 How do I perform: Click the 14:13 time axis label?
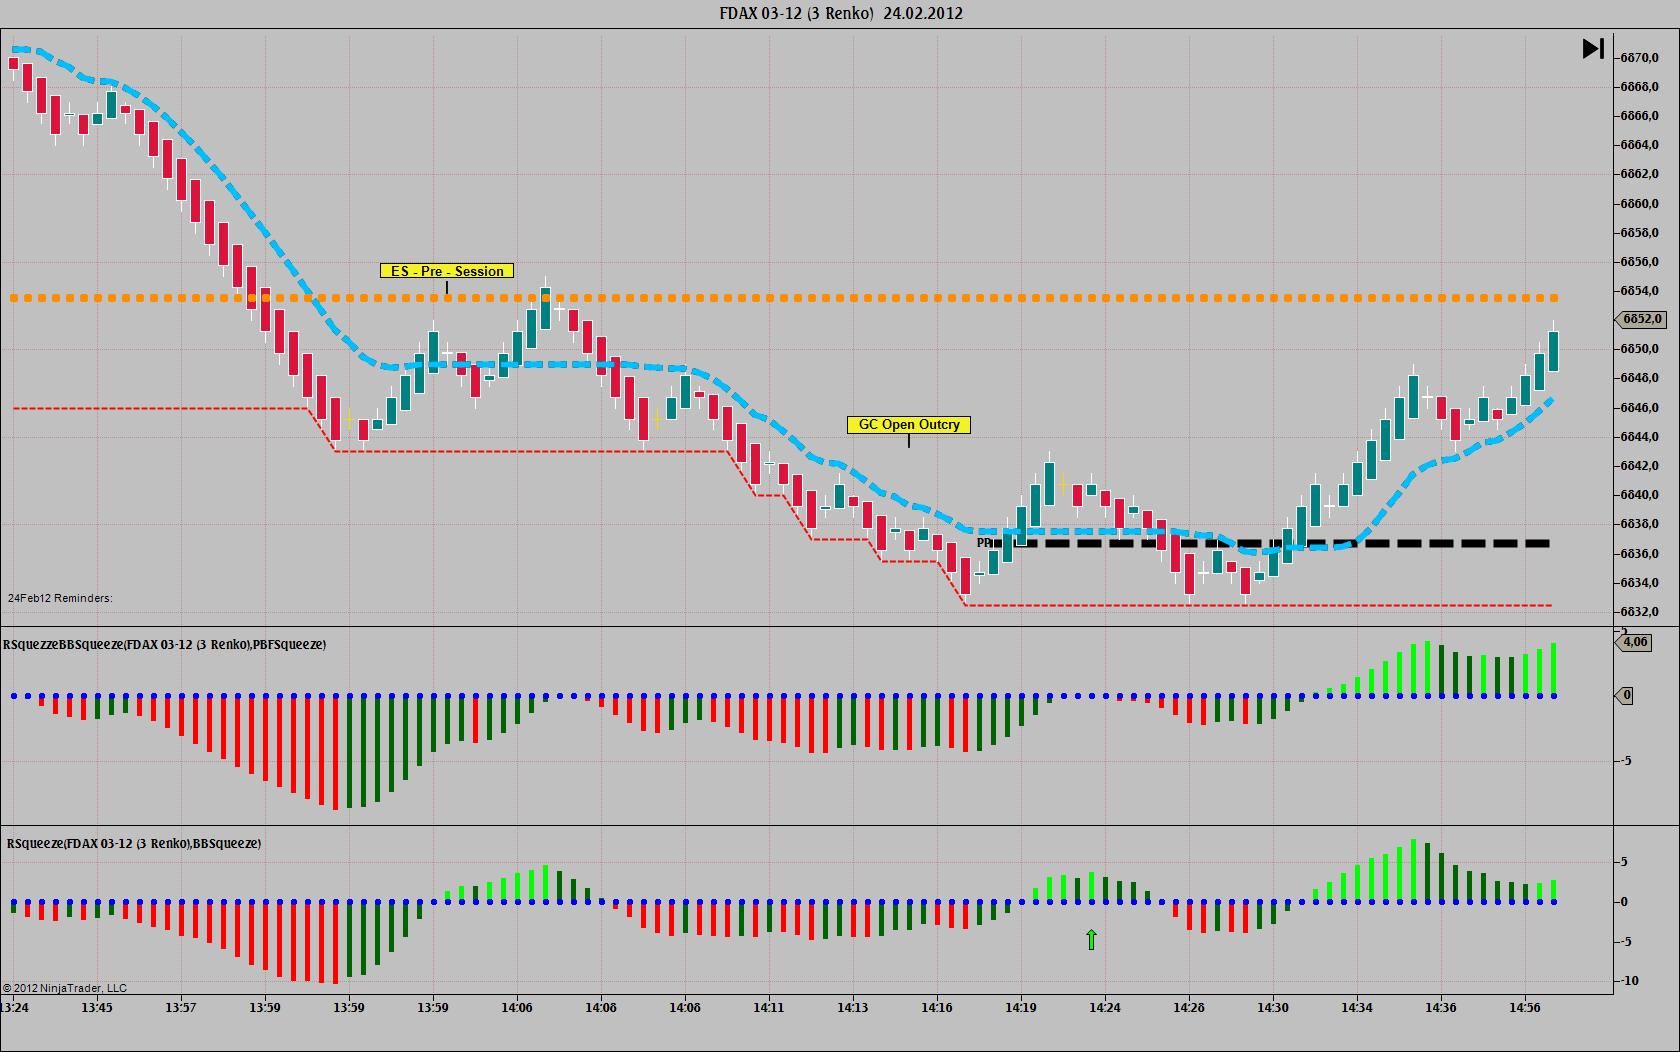click(x=853, y=1008)
